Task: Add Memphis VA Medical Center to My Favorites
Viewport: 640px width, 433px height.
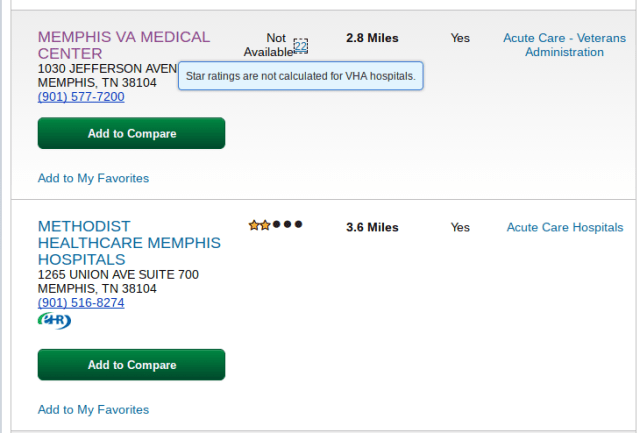Action: coord(93,178)
